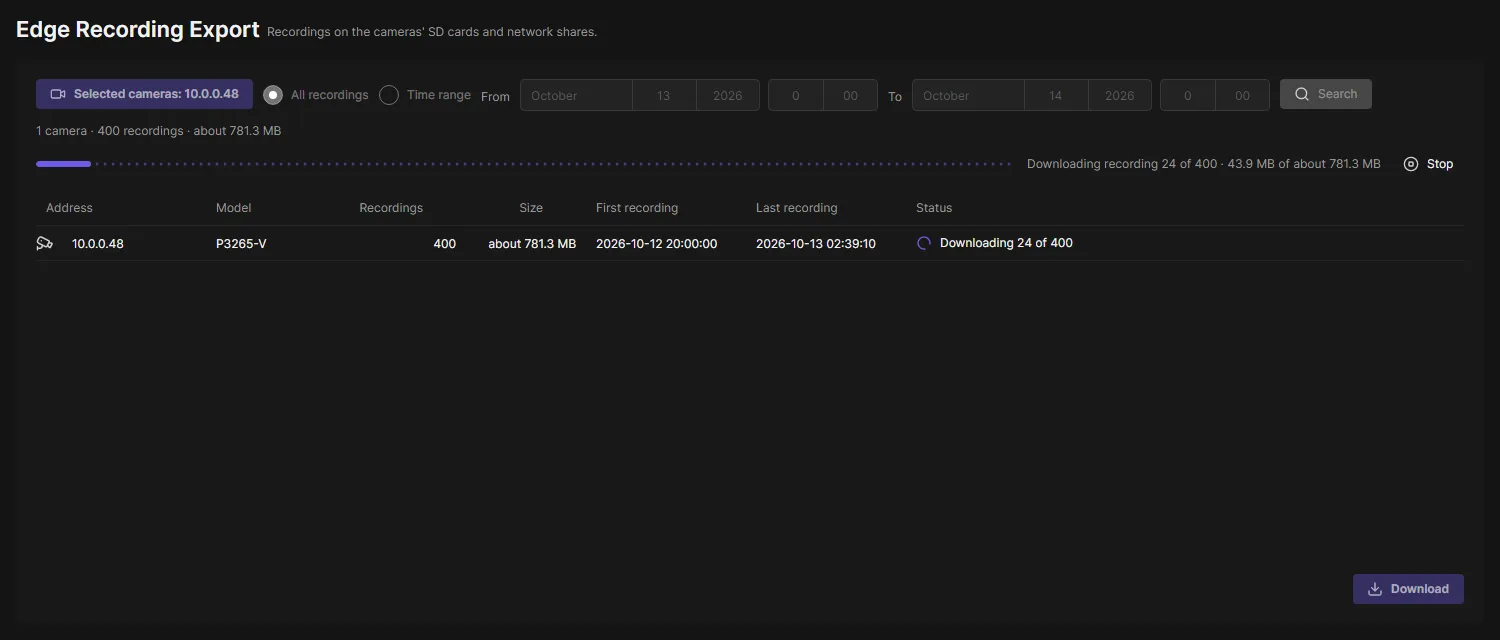
Task: Click the spinner icon next to Downloading 24 of 400
Action: 924,243
